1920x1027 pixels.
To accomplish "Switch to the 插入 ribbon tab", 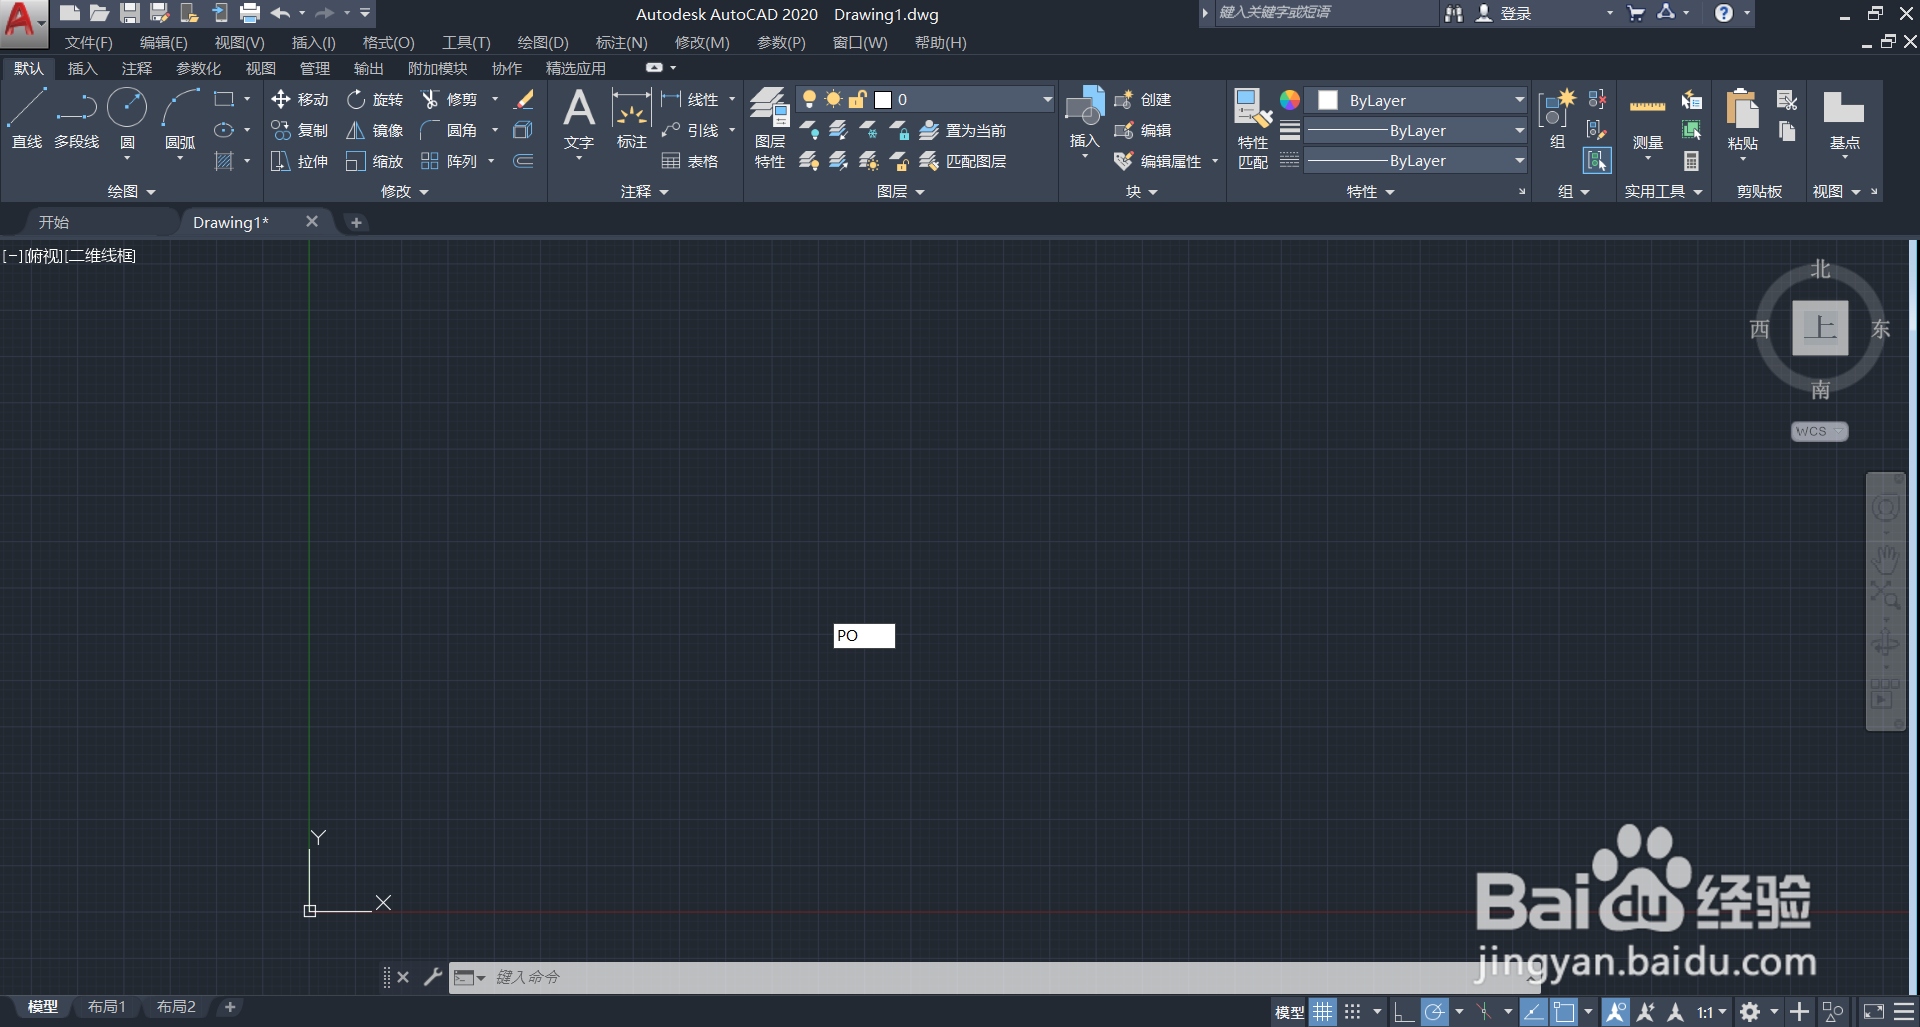I will click(82, 68).
